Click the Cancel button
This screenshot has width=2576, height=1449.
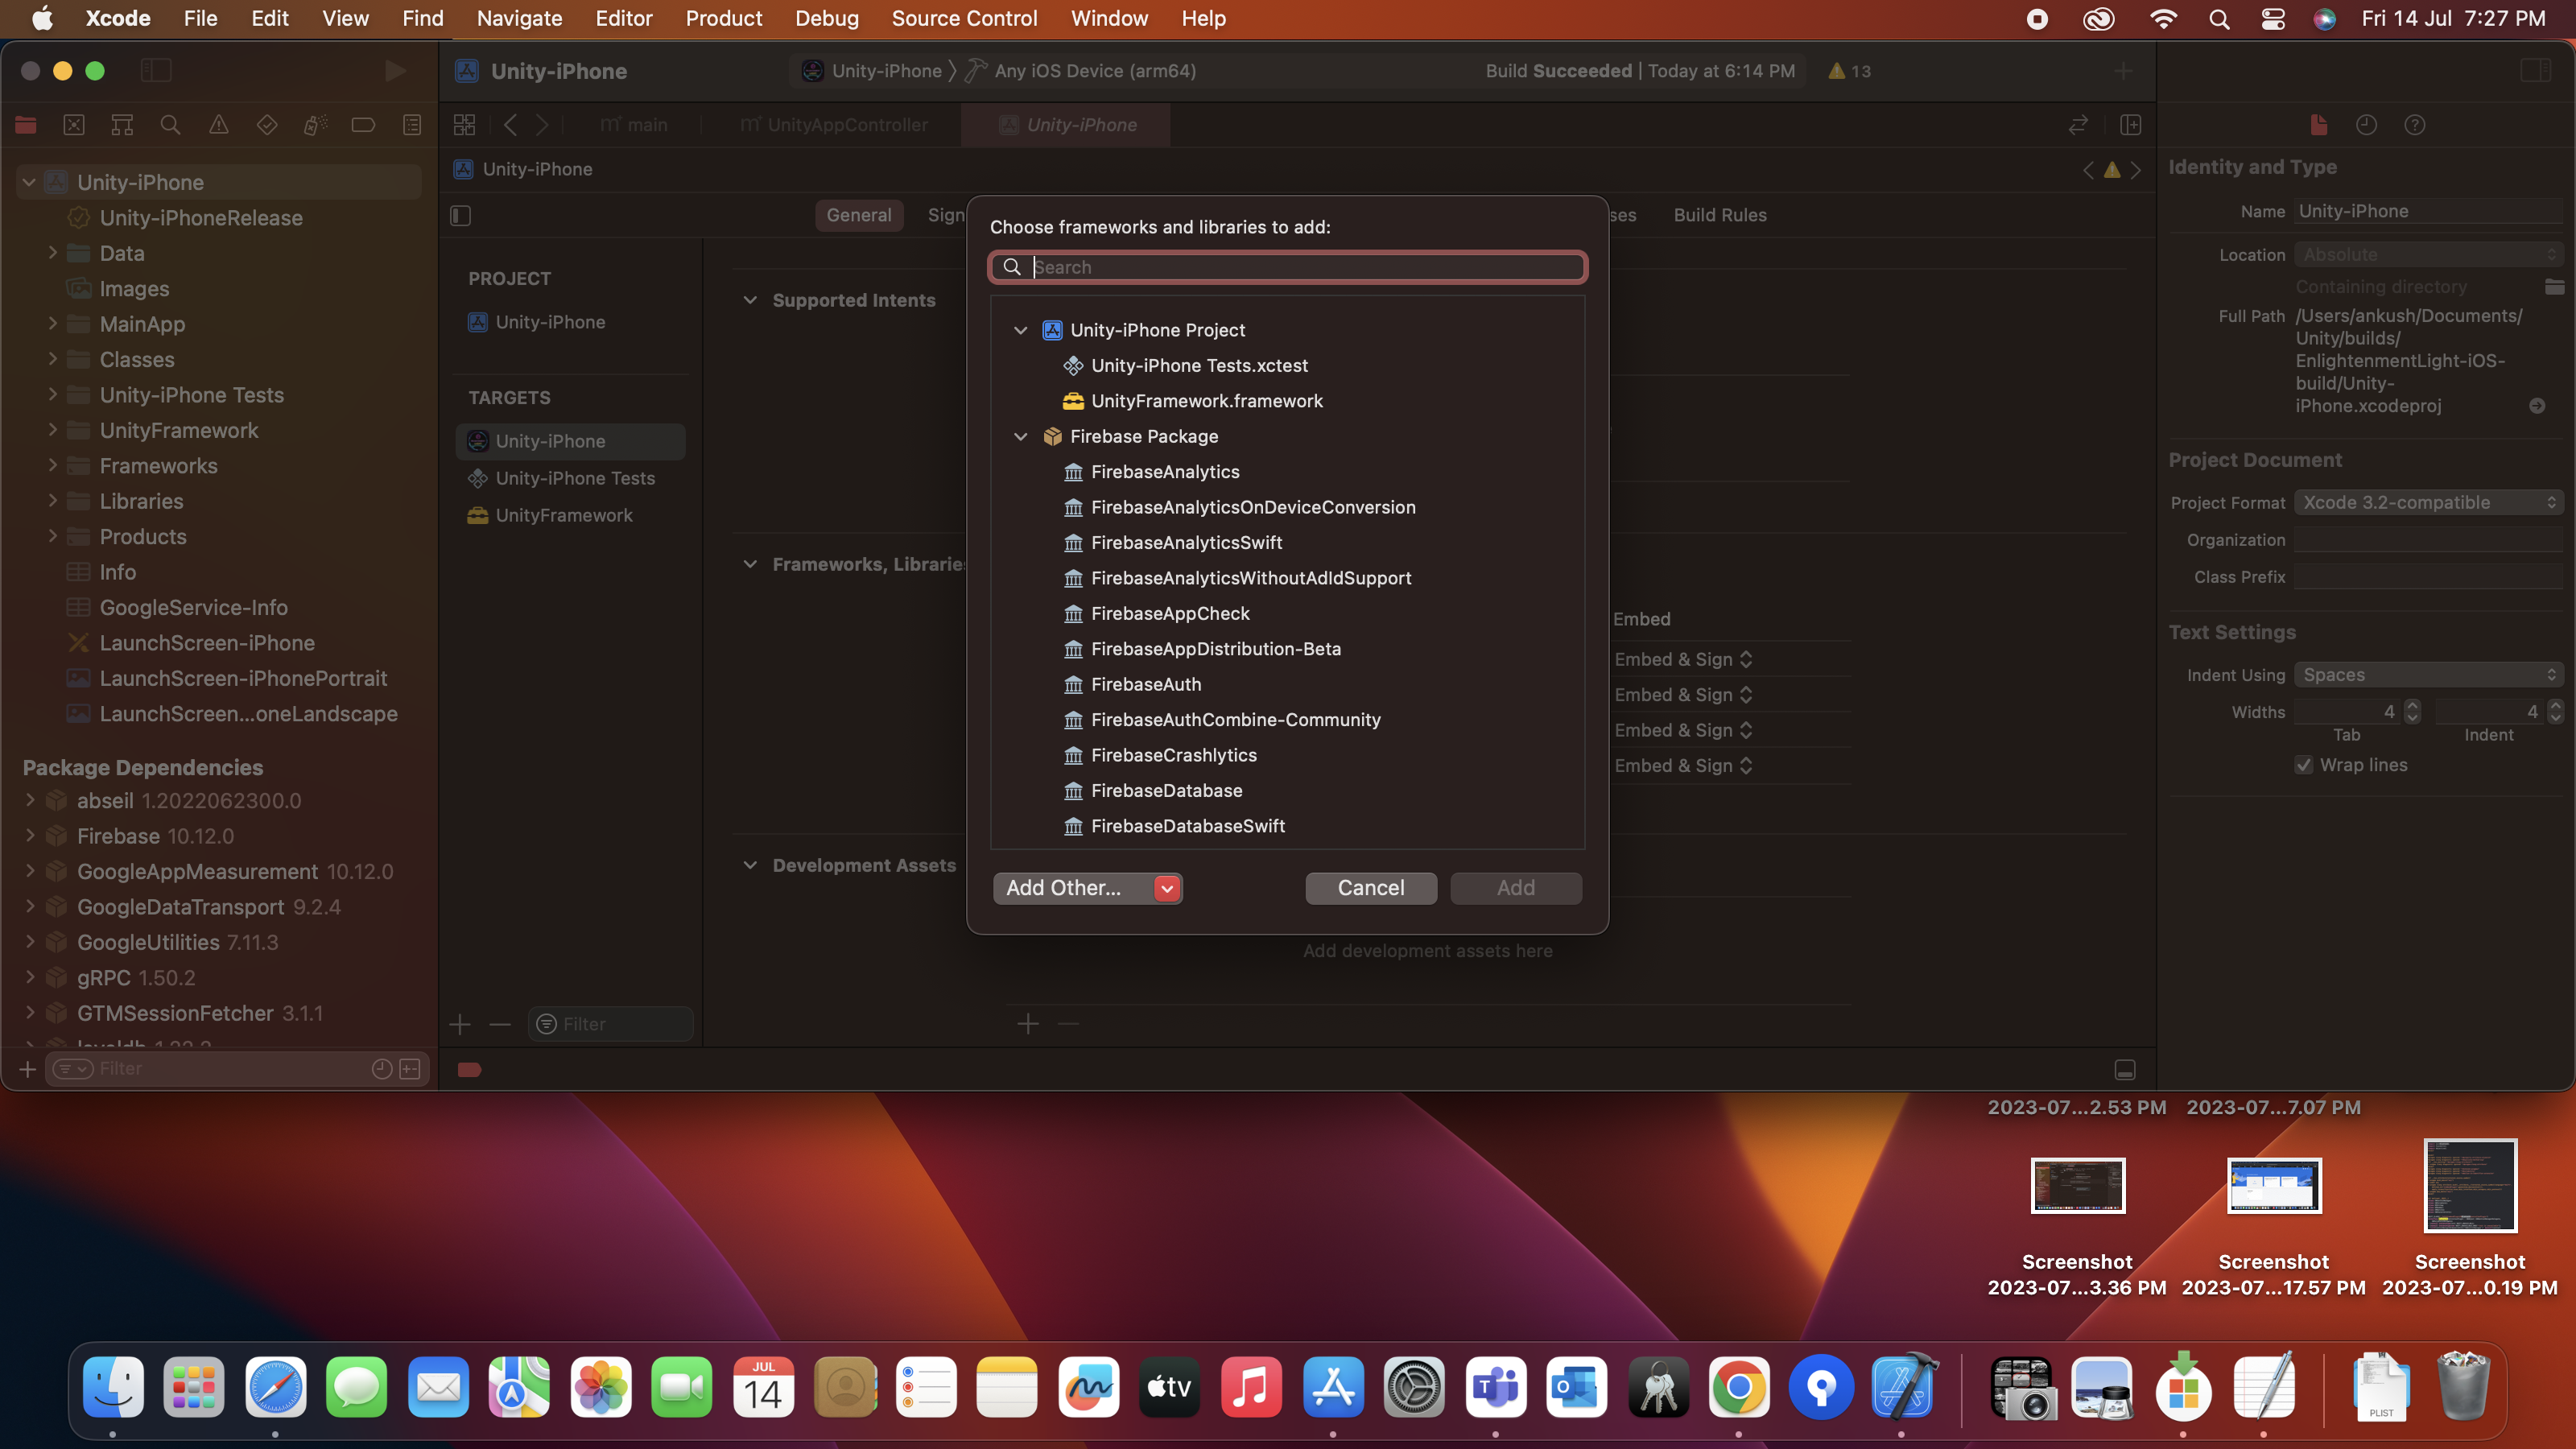(x=1370, y=888)
